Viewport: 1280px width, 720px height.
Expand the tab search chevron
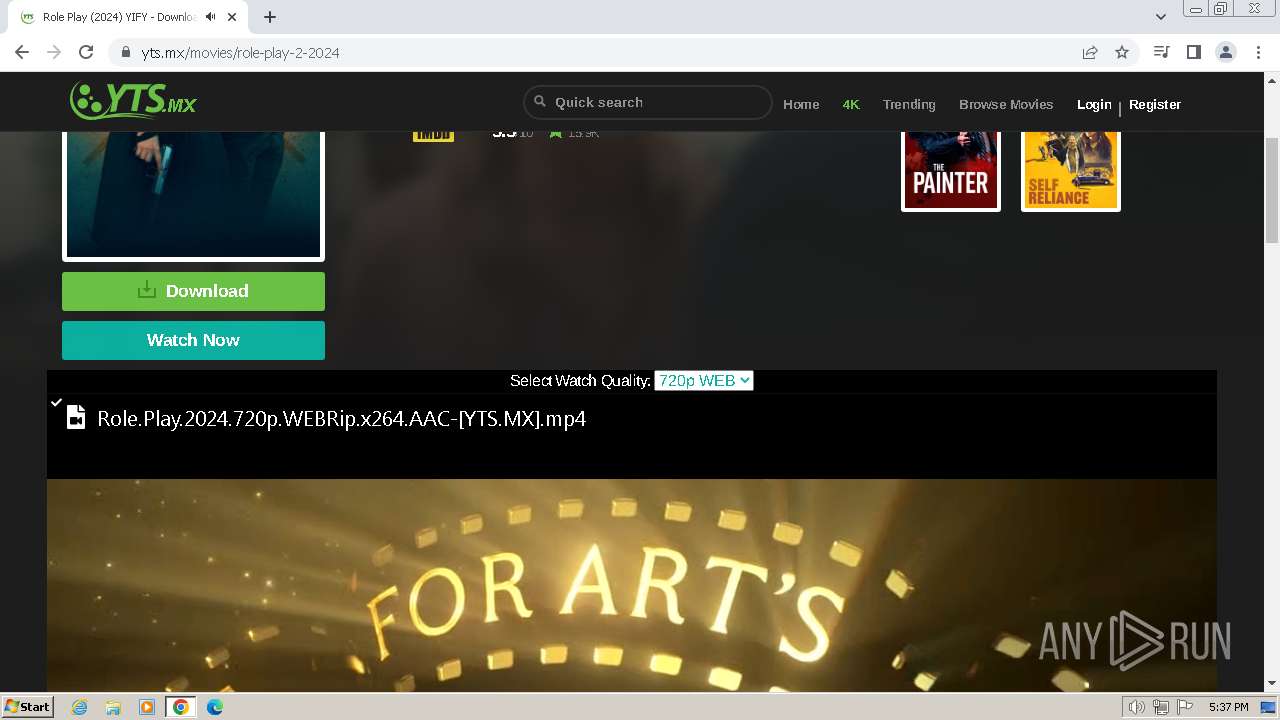pyautogui.click(x=1161, y=17)
